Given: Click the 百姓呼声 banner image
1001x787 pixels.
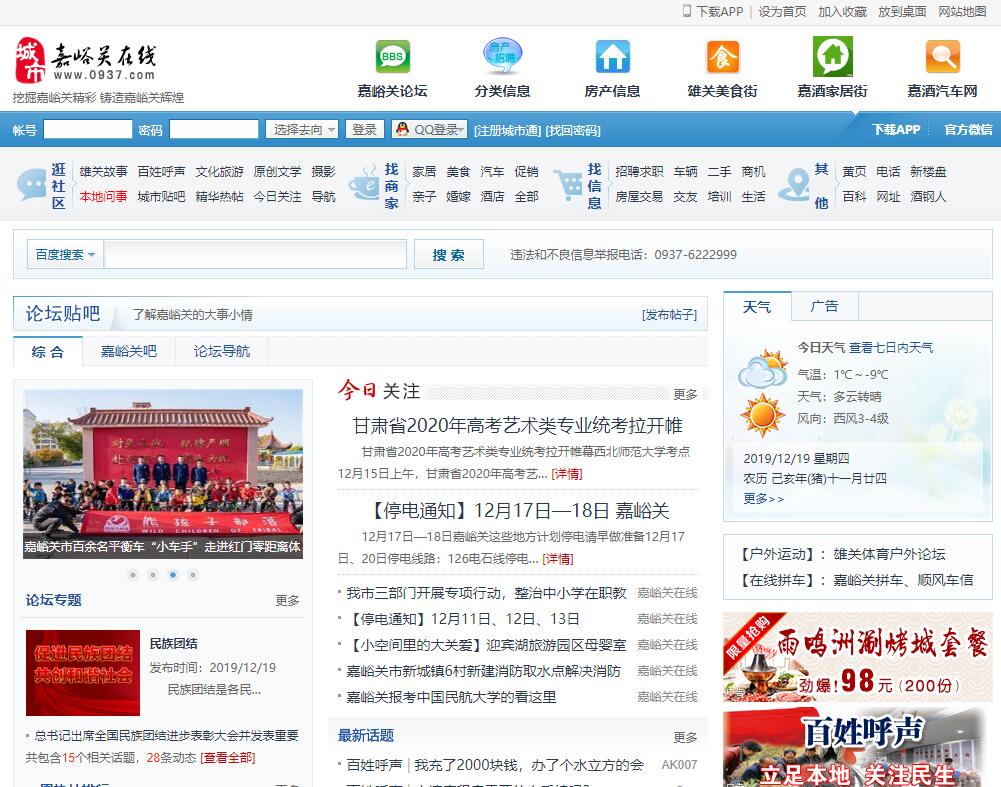Looking at the screenshot, I should click(857, 748).
